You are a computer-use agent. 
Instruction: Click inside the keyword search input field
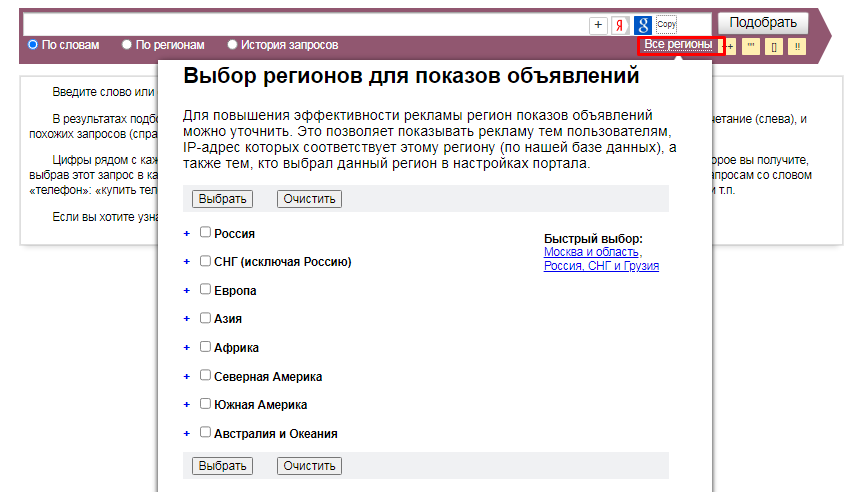click(300, 24)
